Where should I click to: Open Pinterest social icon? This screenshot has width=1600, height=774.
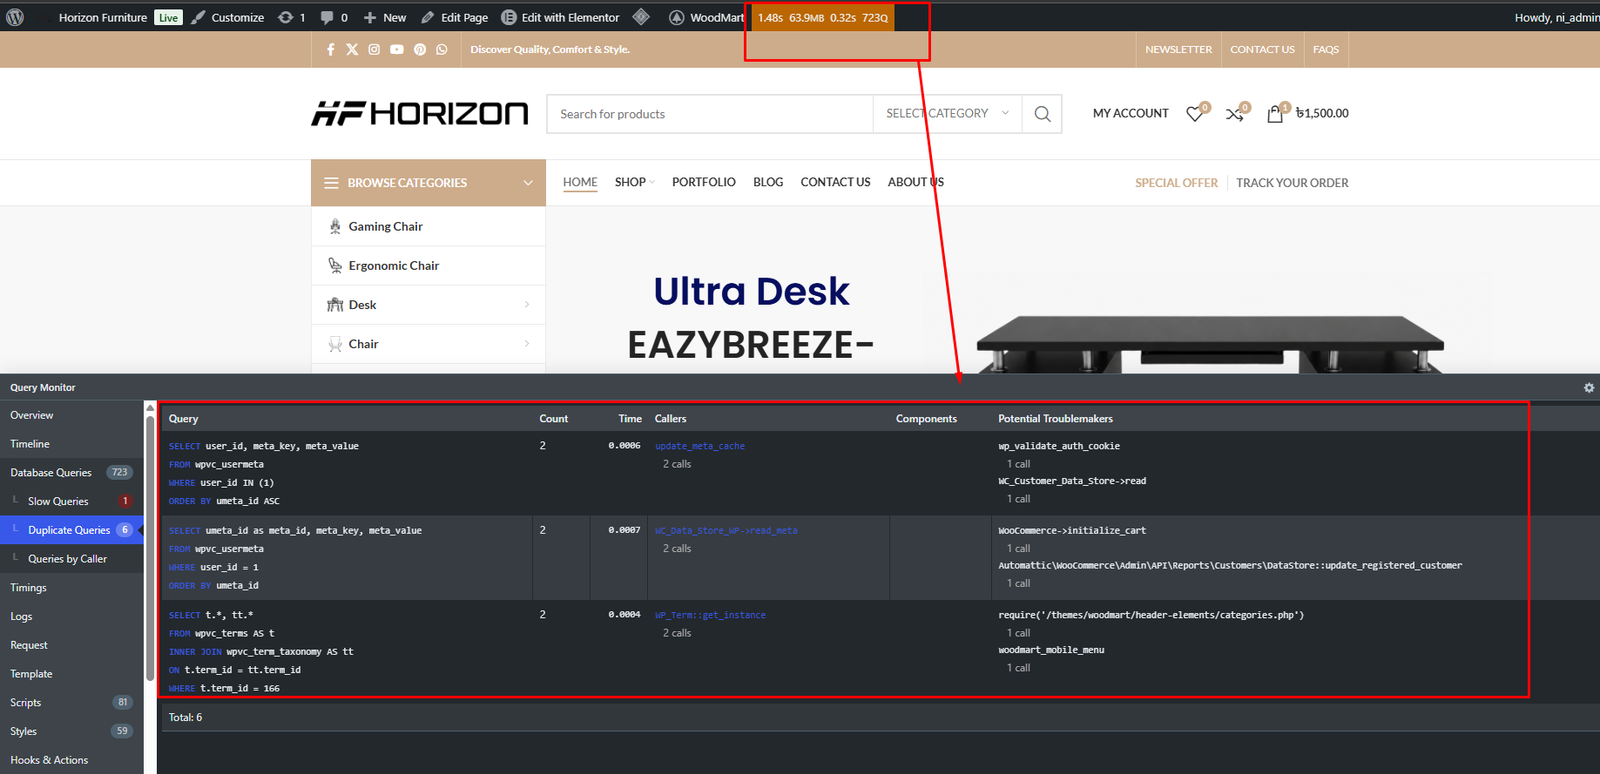420,49
